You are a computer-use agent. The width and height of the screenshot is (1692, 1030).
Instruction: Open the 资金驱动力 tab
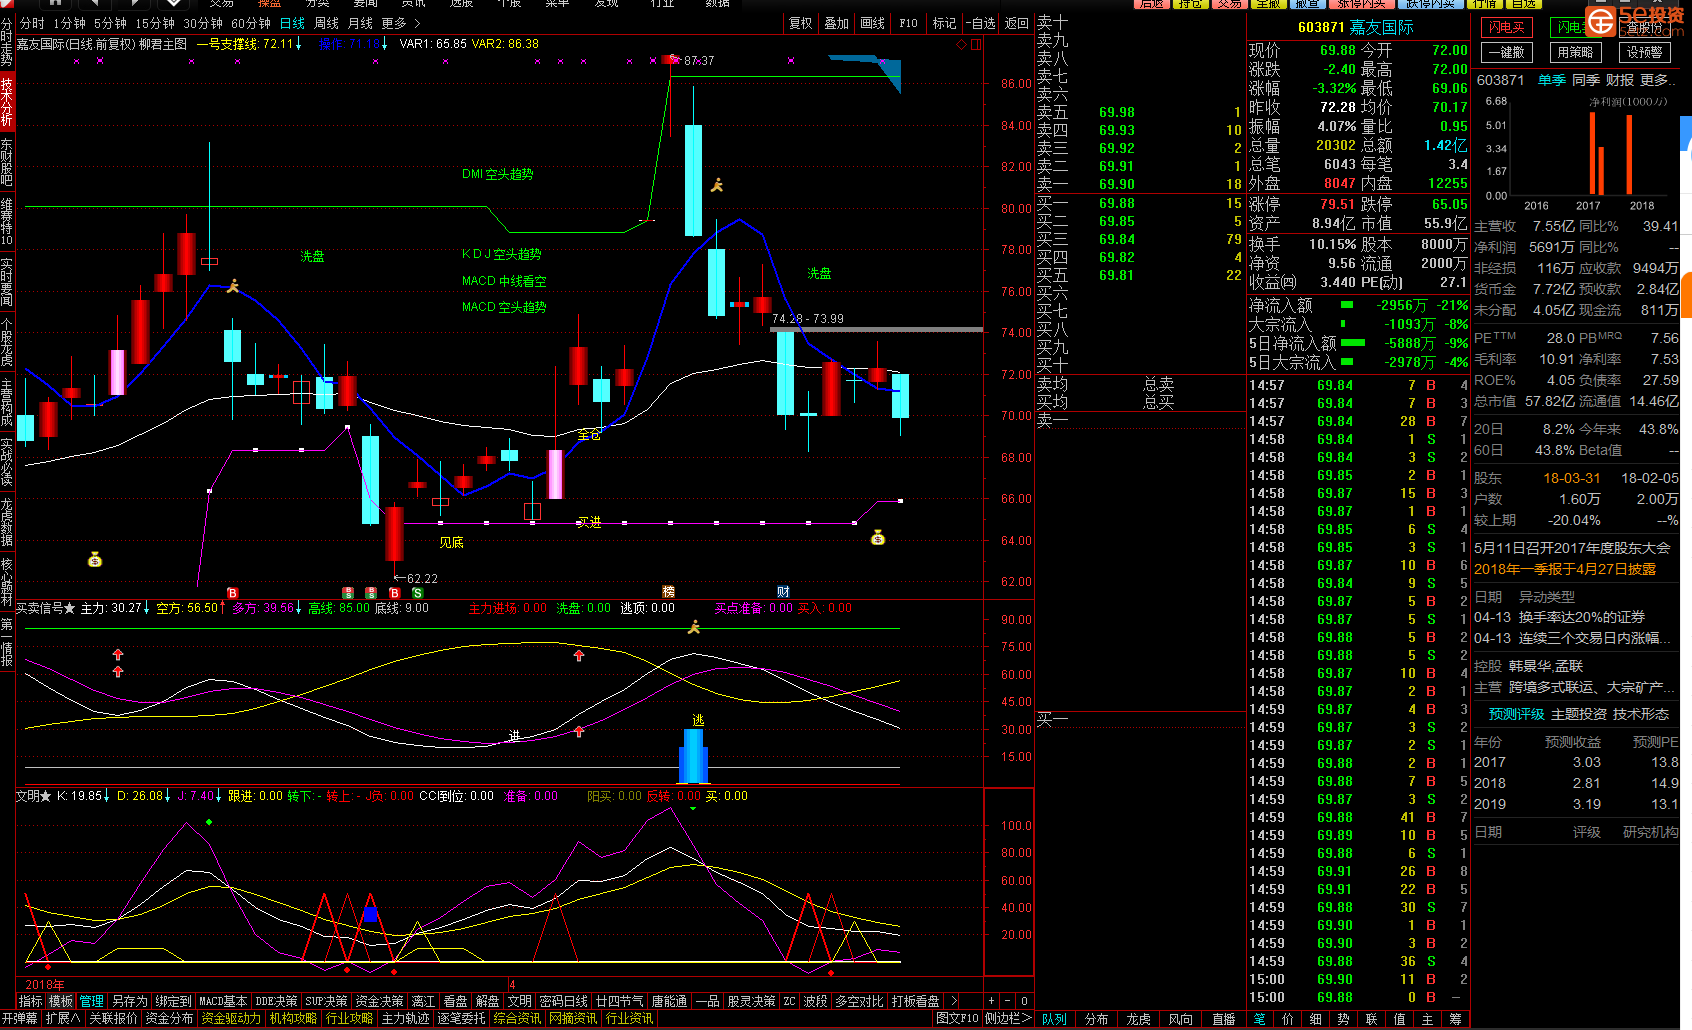pos(231,1018)
